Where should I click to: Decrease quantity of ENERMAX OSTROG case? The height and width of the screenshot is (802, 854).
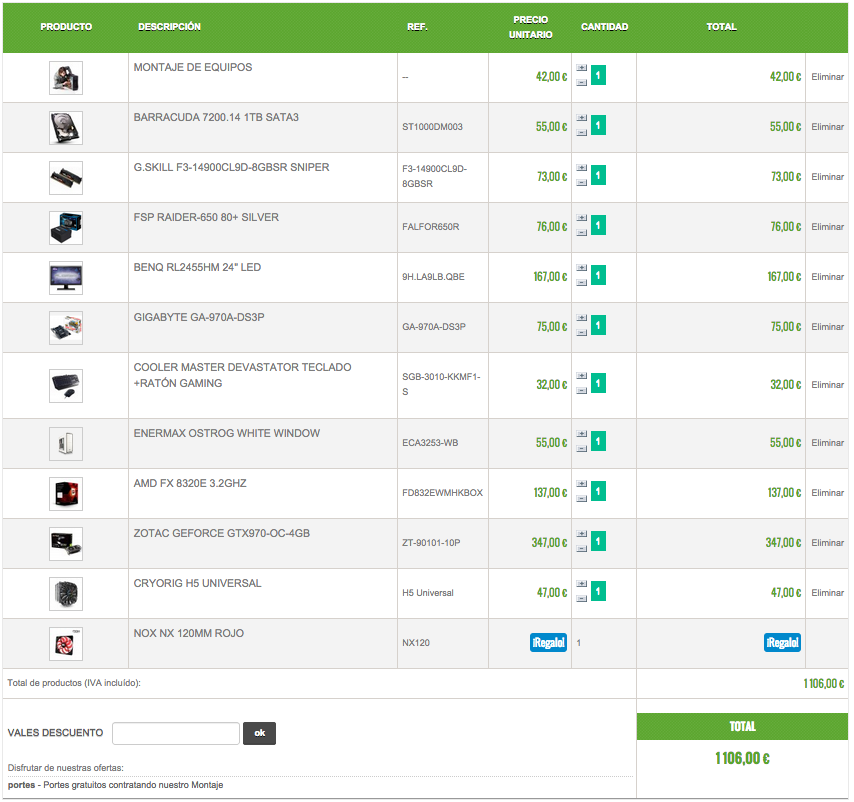[582, 449]
